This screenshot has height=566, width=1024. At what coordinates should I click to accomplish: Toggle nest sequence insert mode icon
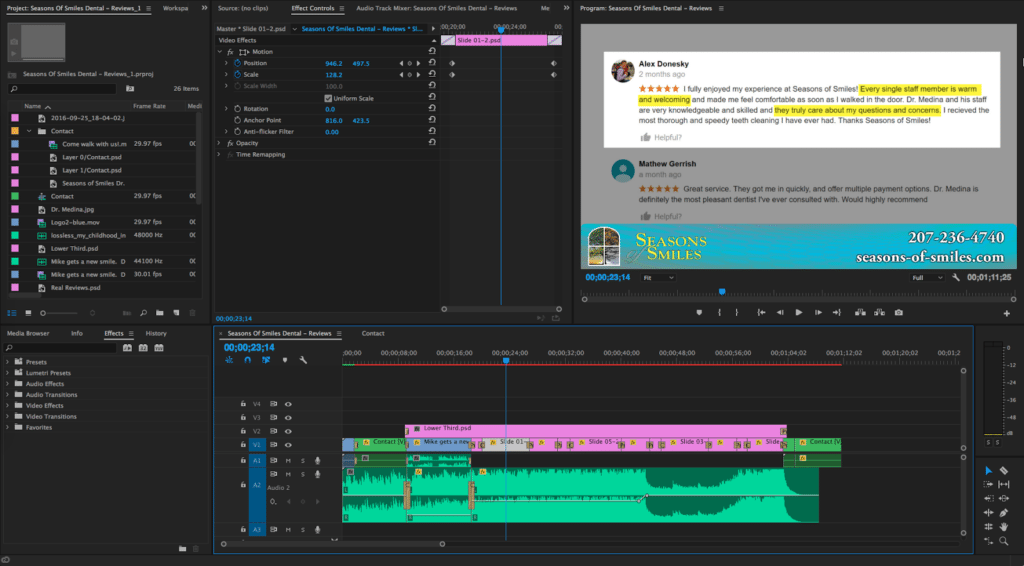tap(229, 360)
